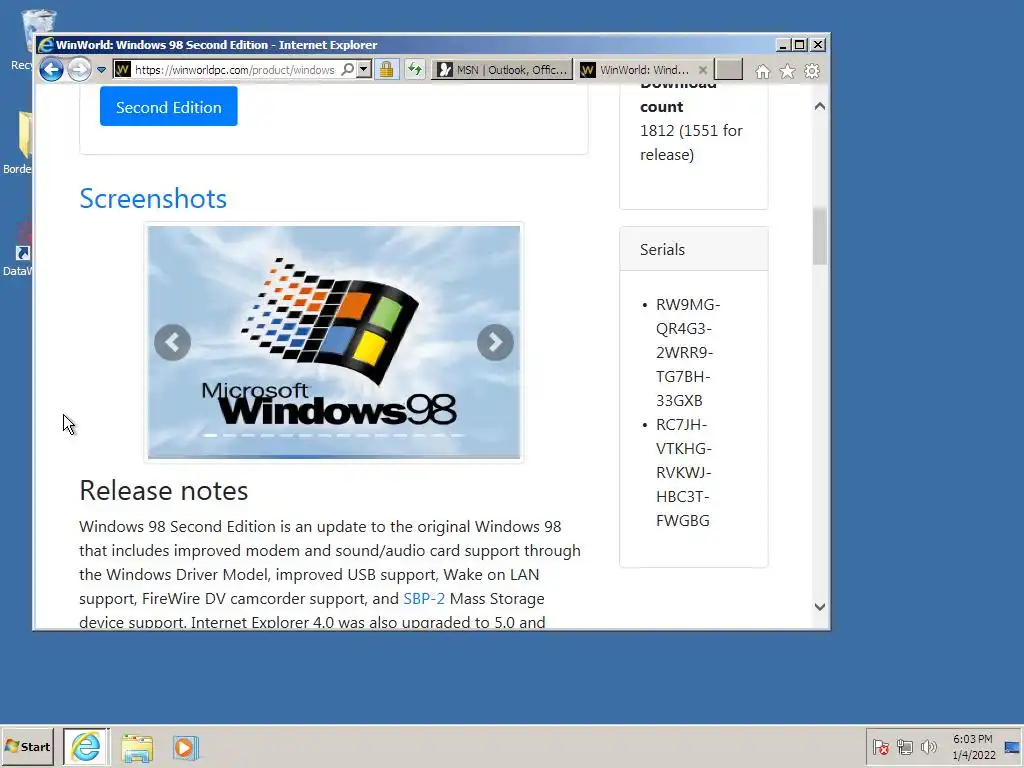Open the SBP-2 link

(424, 598)
